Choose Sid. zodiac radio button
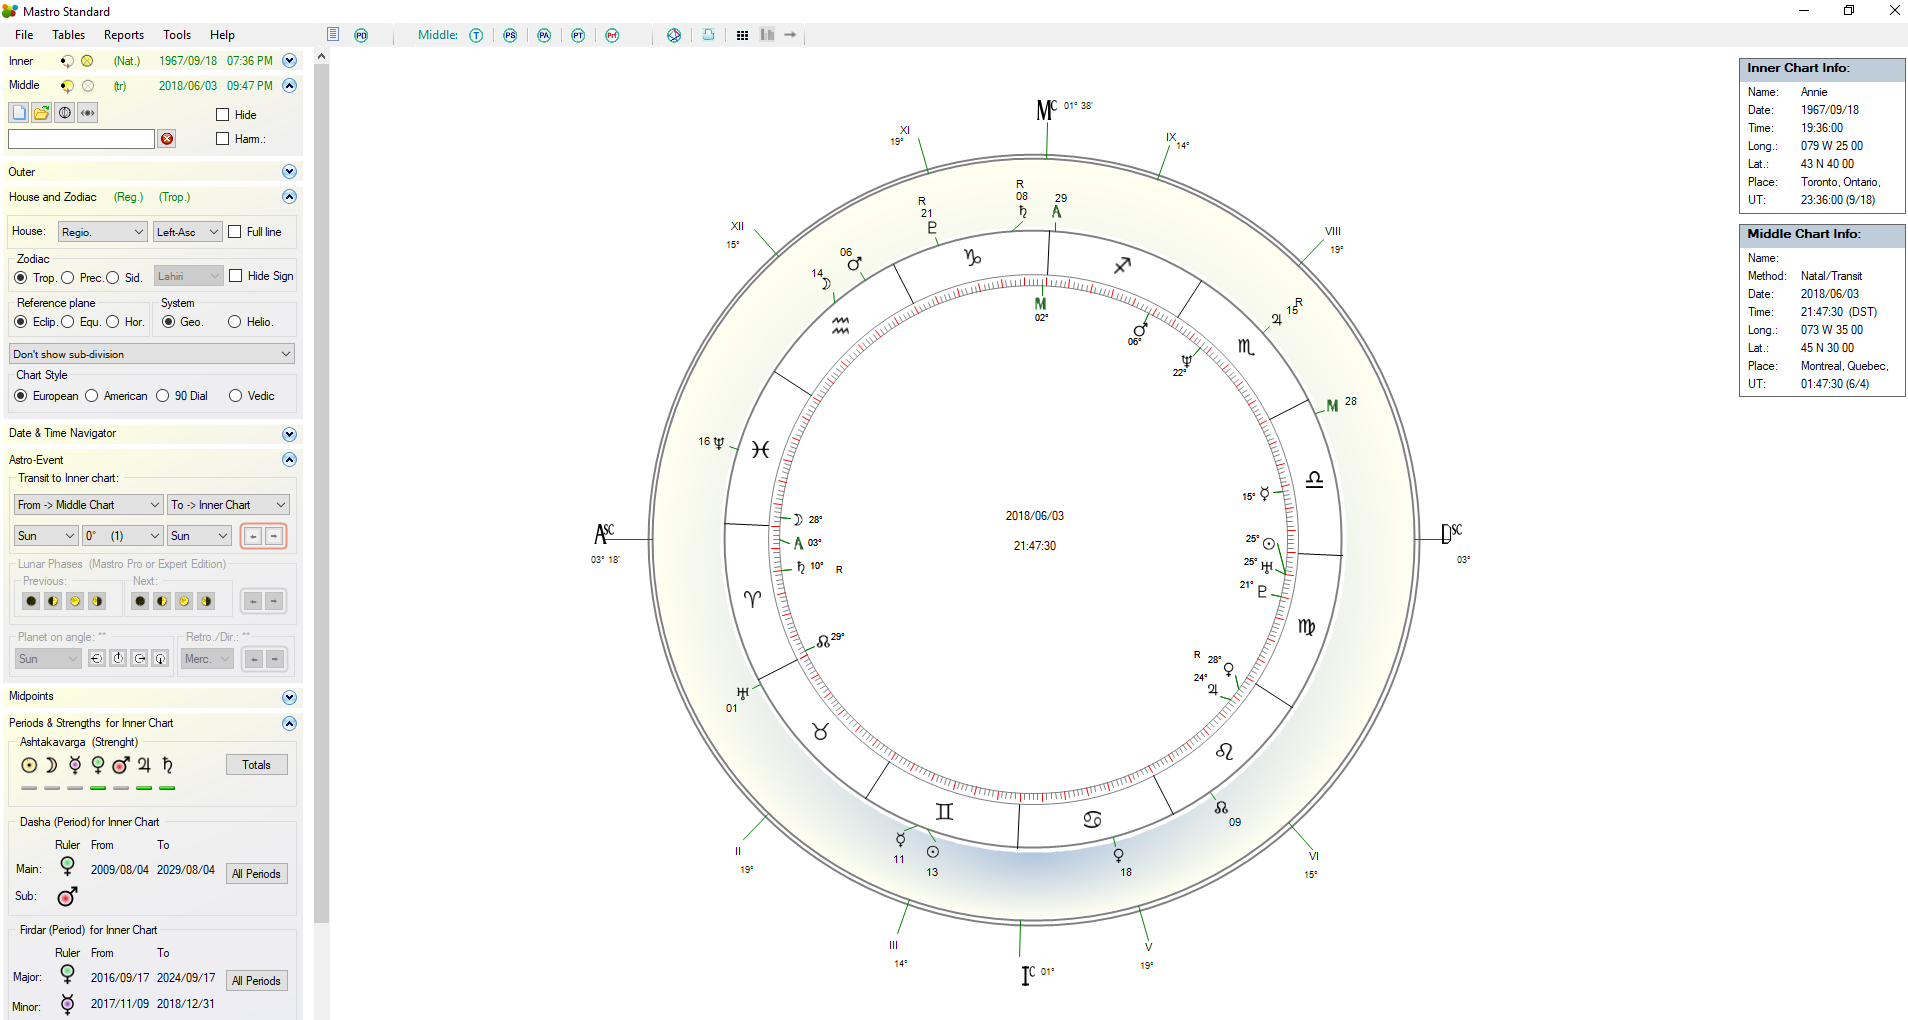The image size is (1908, 1020). click(113, 278)
